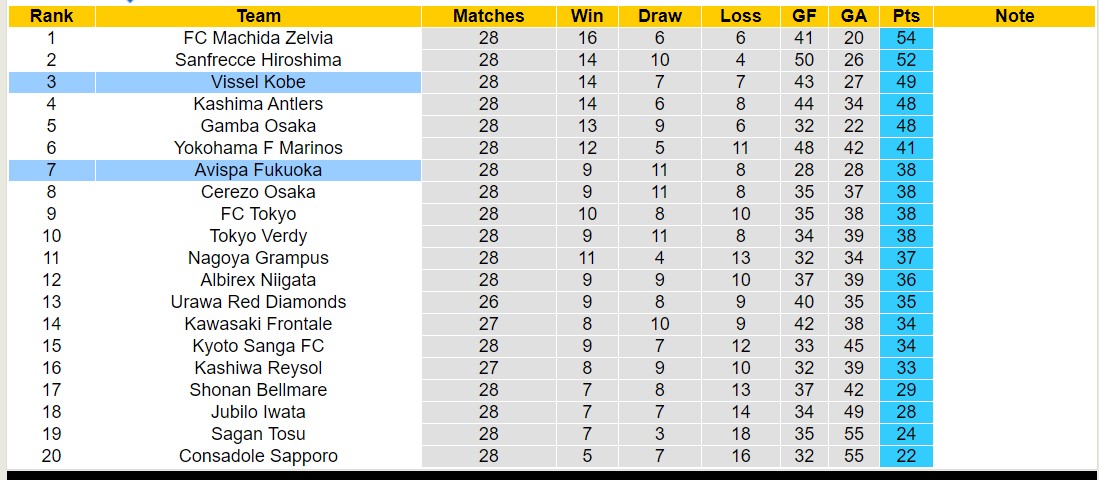Select the highlighted Vissel Kobe row
Viewport: 1099px width, 480px height.
258,82
